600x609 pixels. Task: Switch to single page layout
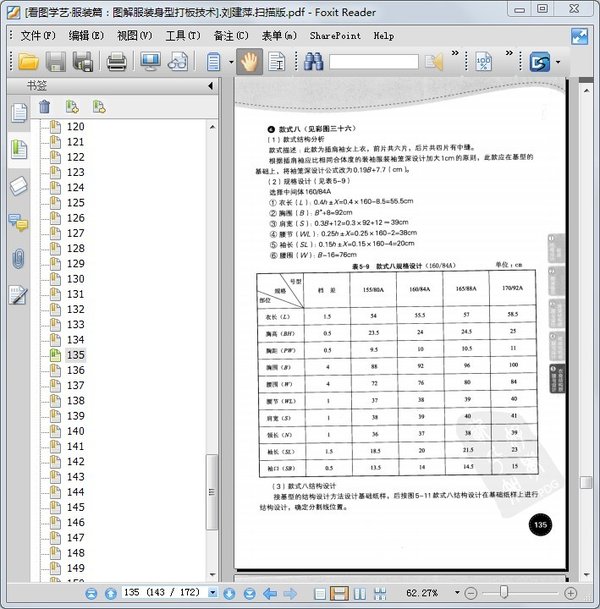[321, 593]
